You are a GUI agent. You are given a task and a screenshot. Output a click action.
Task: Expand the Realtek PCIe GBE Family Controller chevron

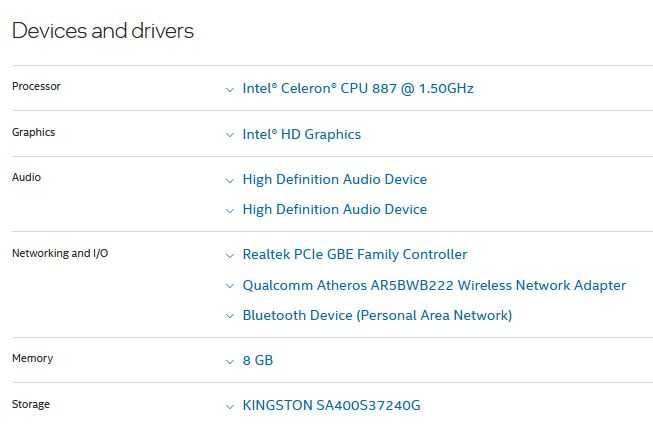click(x=229, y=255)
